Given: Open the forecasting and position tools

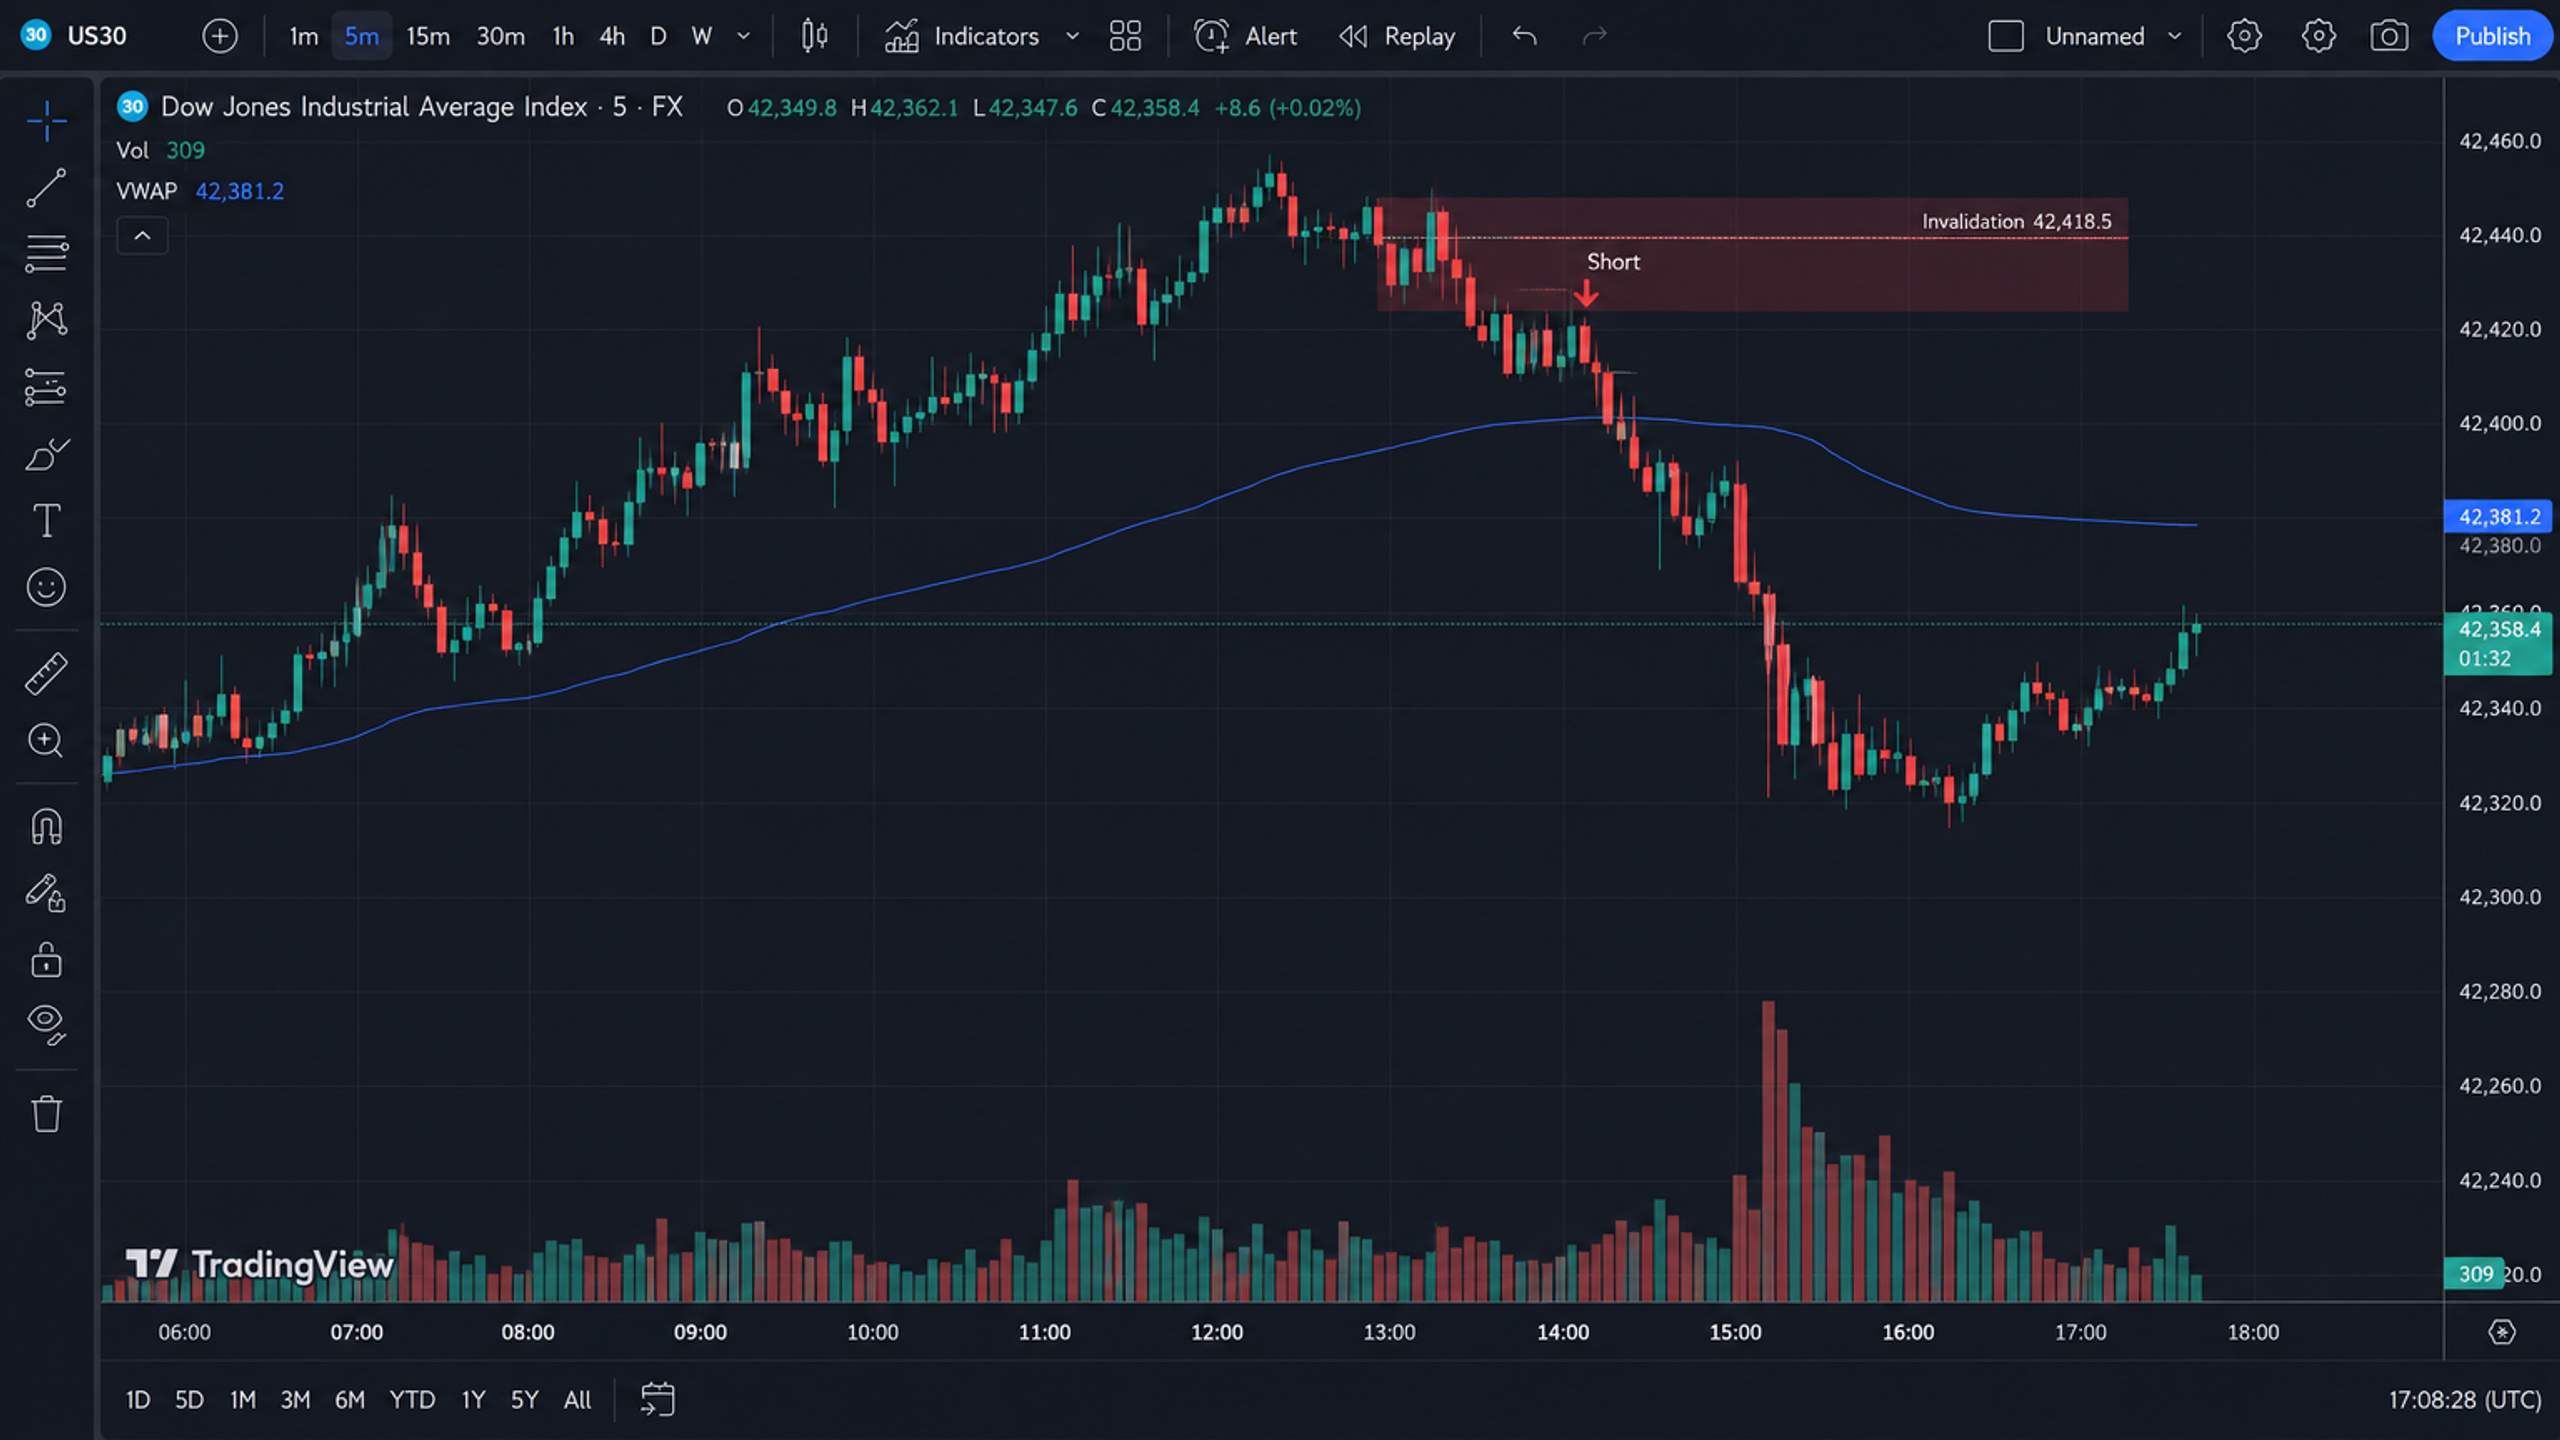Looking at the screenshot, I should 46,387.
